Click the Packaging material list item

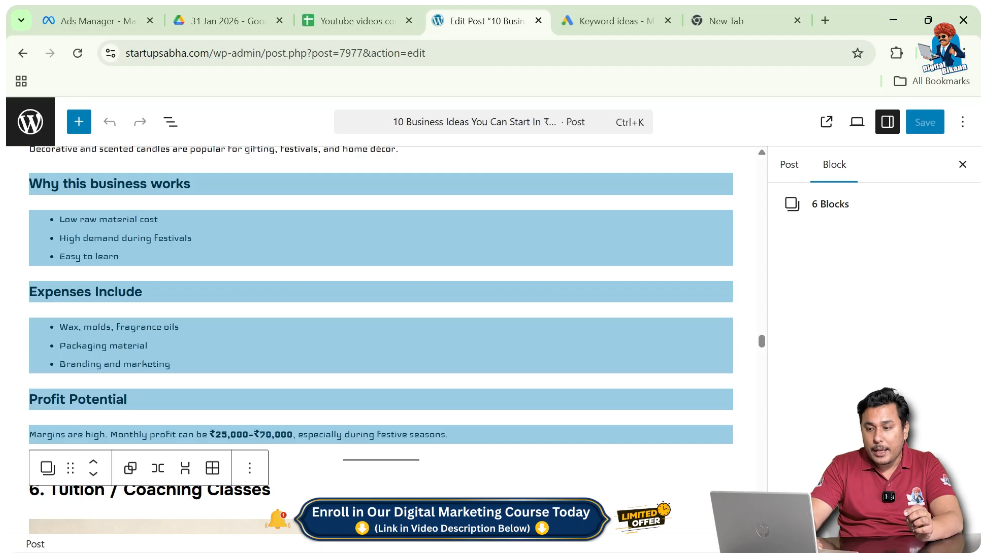click(103, 345)
